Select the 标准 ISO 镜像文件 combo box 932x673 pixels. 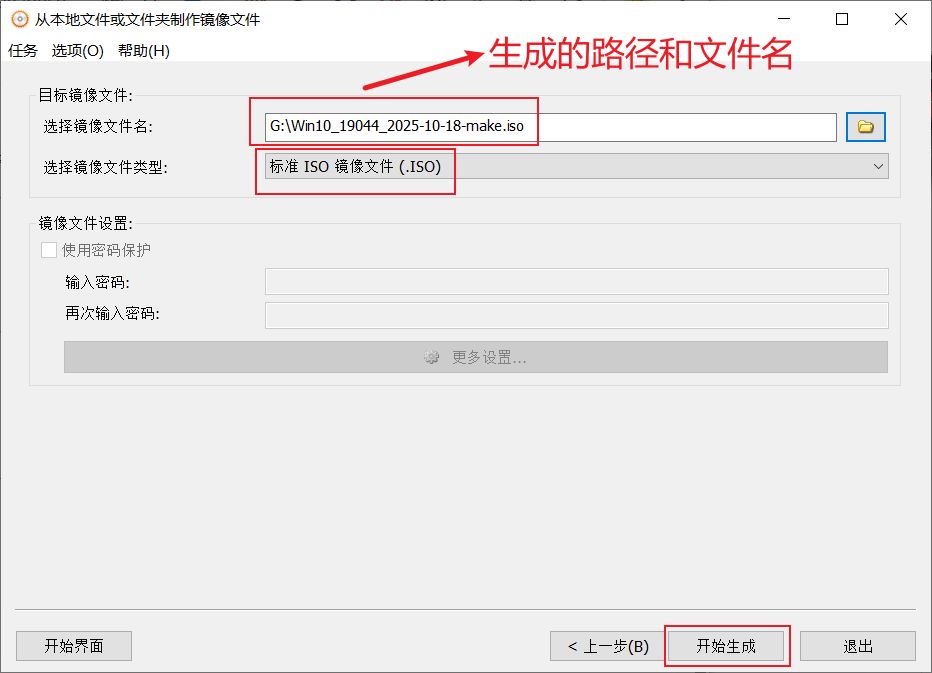click(x=570, y=167)
